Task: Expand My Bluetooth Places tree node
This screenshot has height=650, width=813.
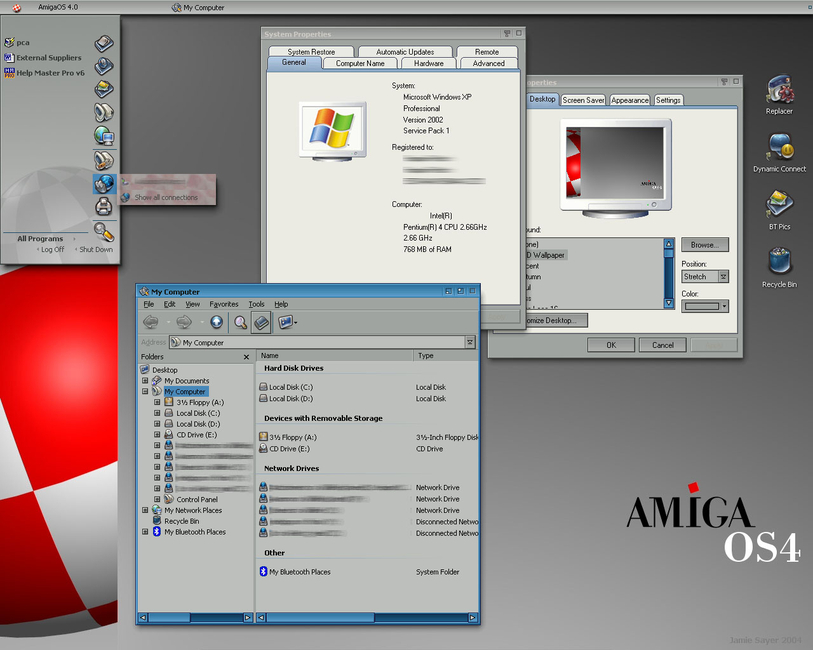Action: pyautogui.click(x=145, y=532)
